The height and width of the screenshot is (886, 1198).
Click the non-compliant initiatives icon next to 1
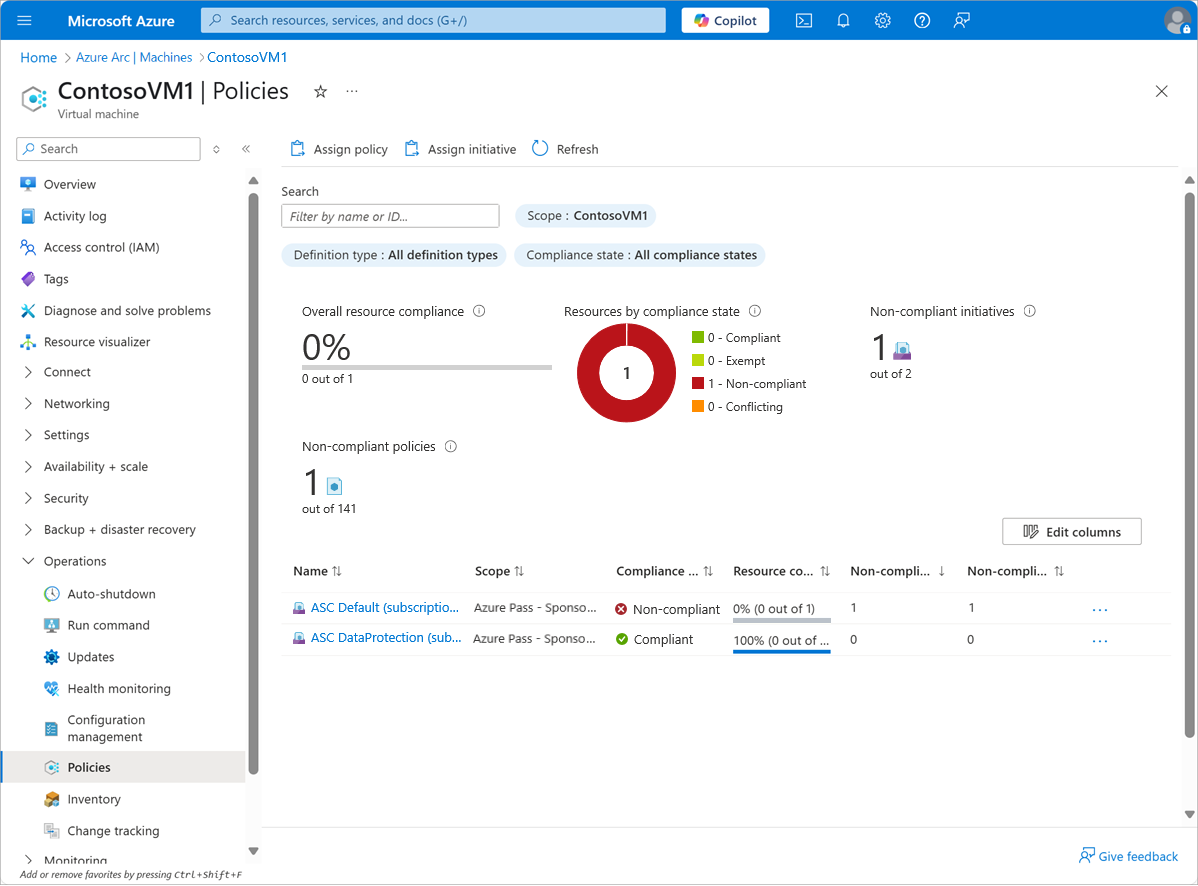click(902, 351)
